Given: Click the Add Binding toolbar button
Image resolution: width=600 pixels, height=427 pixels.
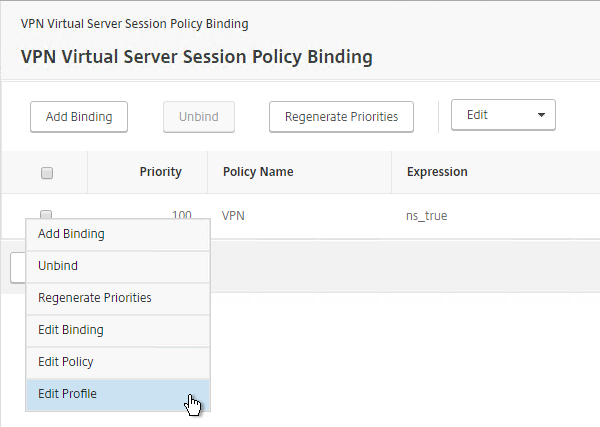Looking at the screenshot, I should pos(79,117).
